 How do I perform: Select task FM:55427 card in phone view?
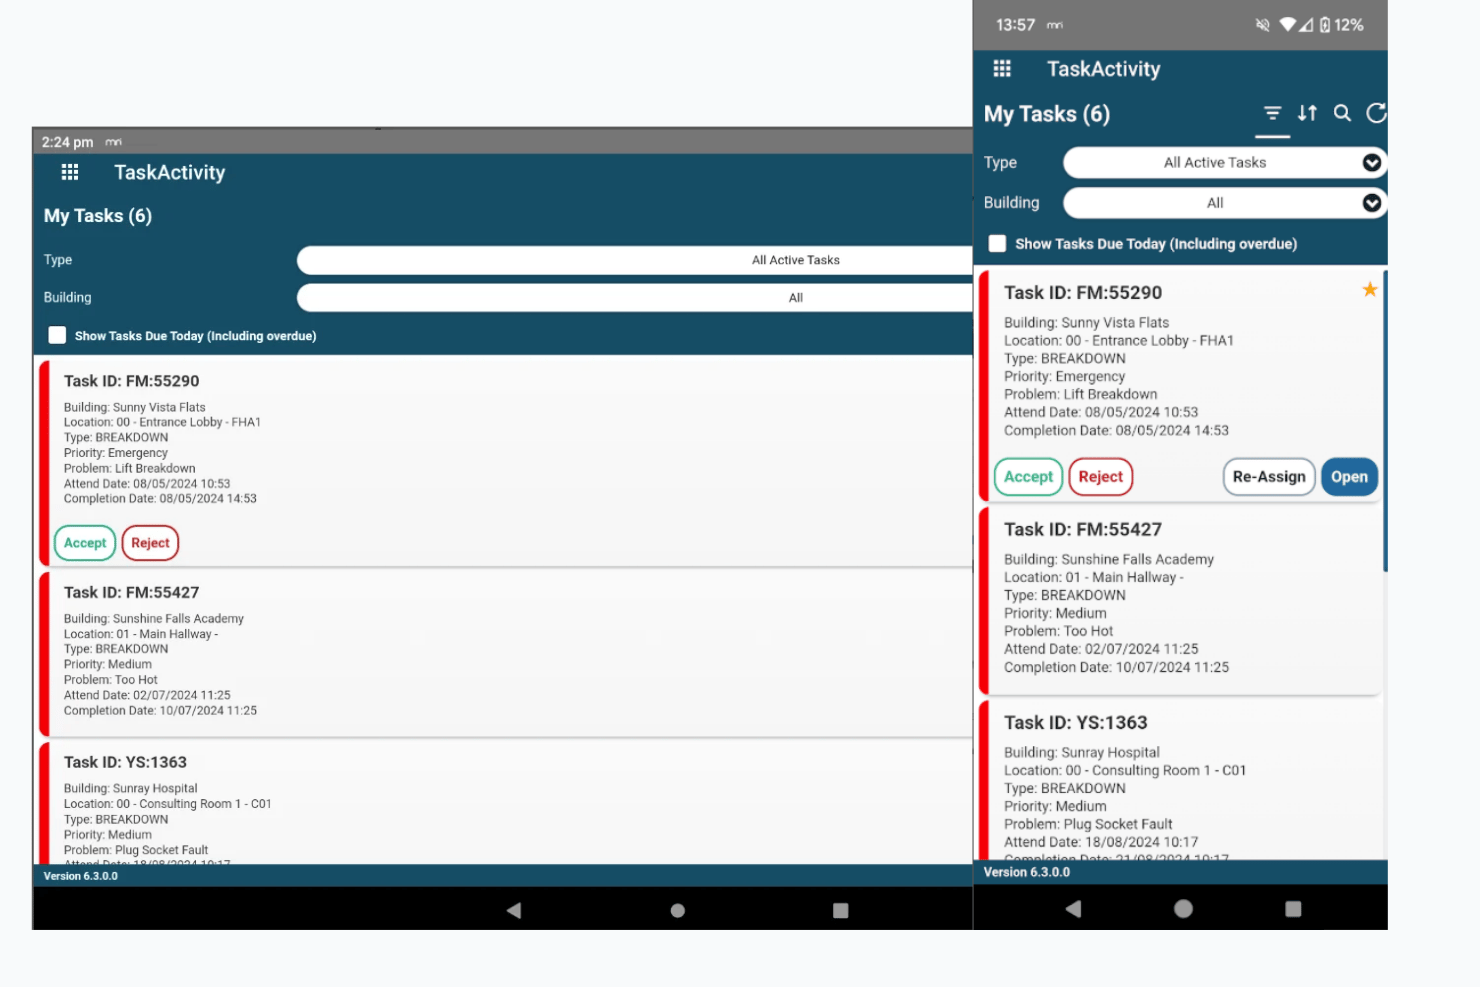1180,600
